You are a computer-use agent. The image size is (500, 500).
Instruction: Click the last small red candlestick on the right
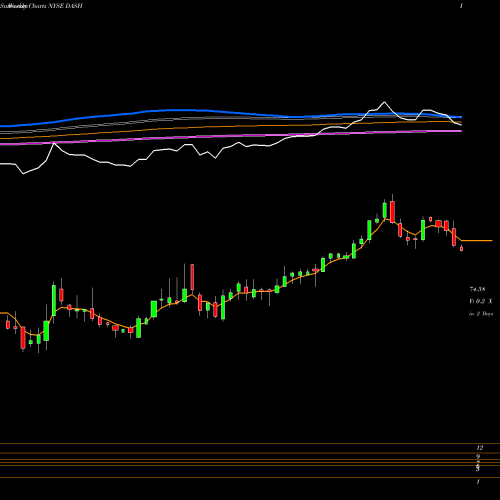(x=461, y=248)
